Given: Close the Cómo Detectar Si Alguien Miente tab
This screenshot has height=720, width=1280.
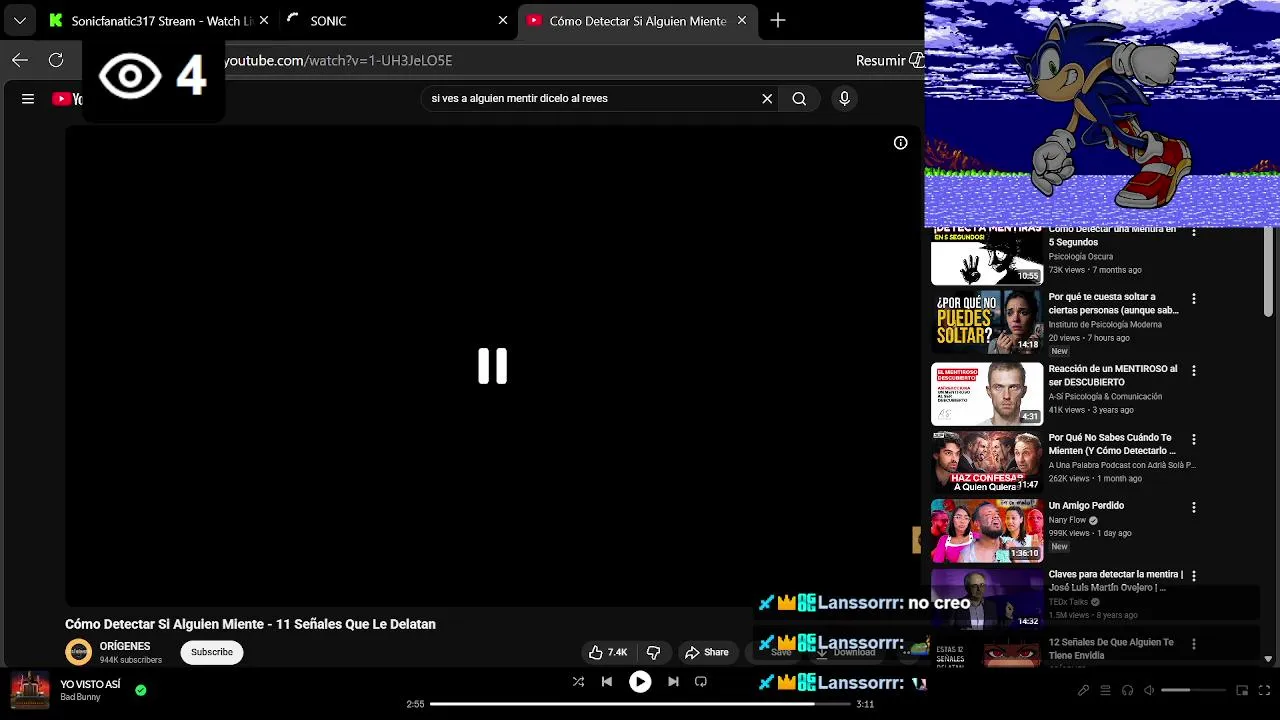Looking at the screenshot, I should [742, 20].
